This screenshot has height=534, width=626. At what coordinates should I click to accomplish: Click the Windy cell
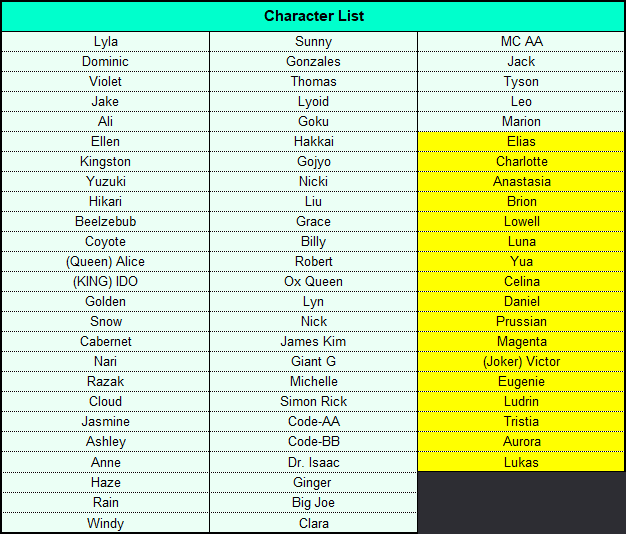[x=105, y=523]
